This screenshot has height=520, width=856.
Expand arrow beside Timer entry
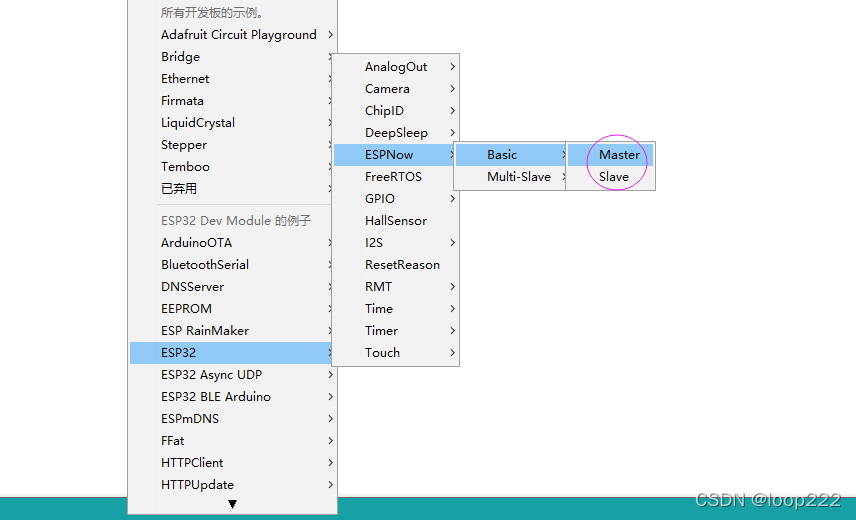[x=453, y=331]
